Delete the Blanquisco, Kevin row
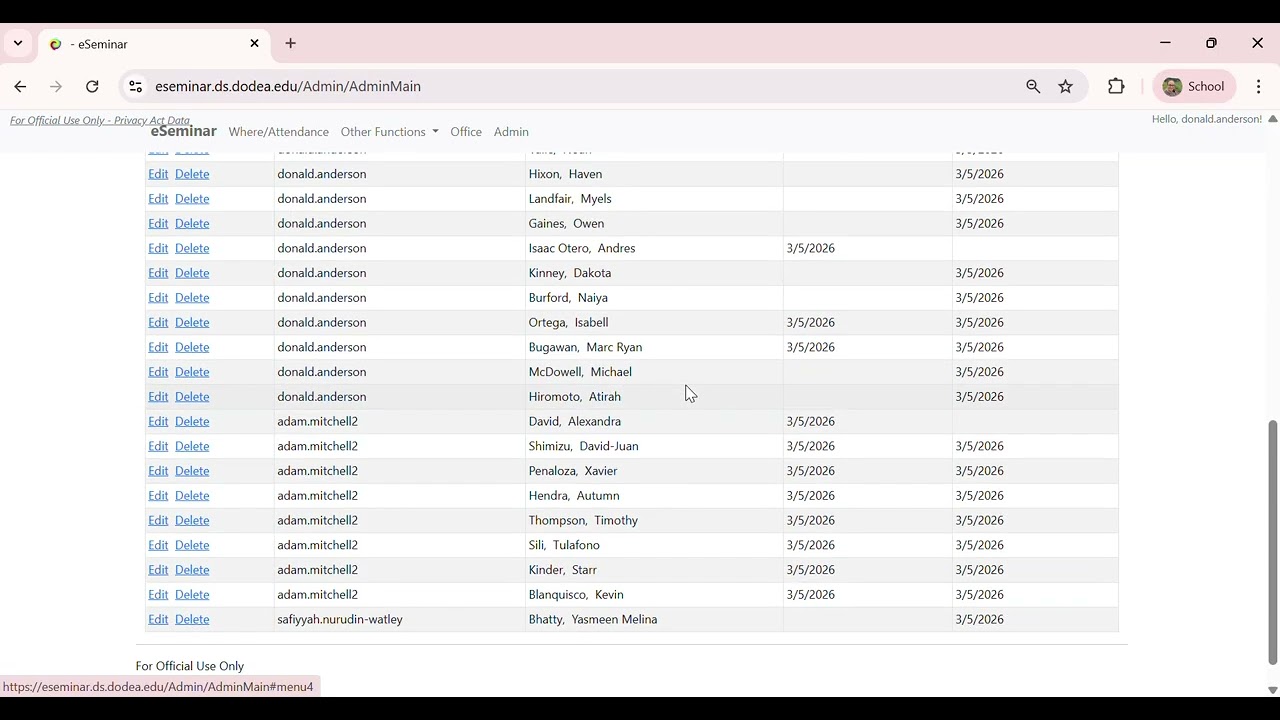The width and height of the screenshot is (1280, 720). pos(192,595)
